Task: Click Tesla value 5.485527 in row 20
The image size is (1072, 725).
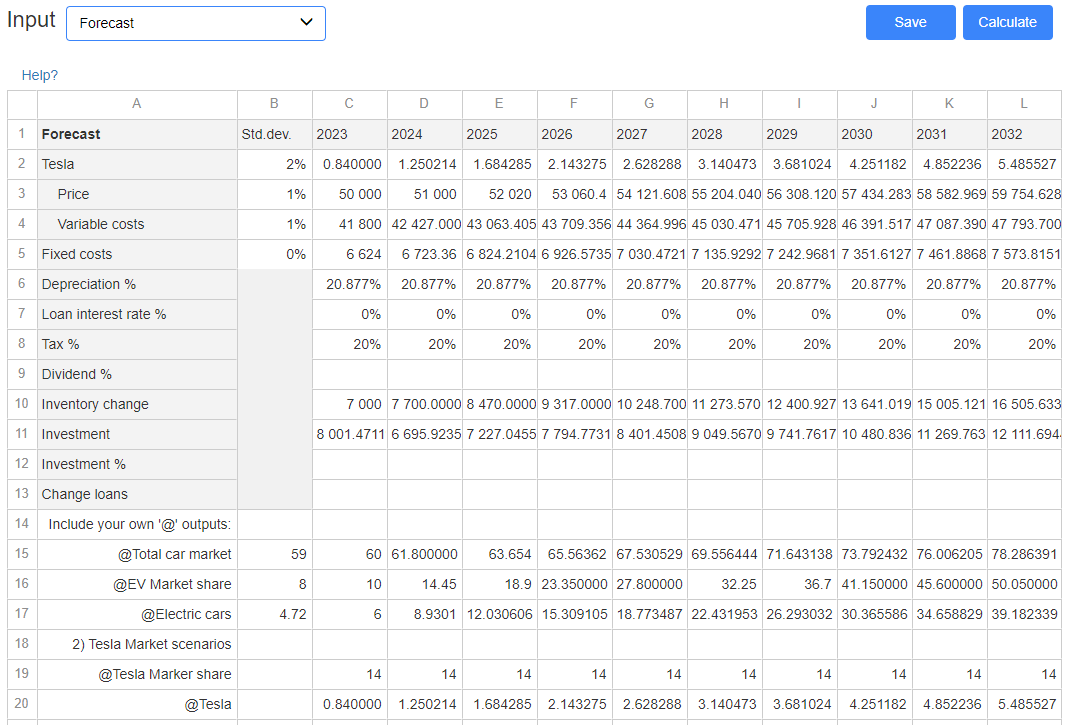Action: [1024, 704]
